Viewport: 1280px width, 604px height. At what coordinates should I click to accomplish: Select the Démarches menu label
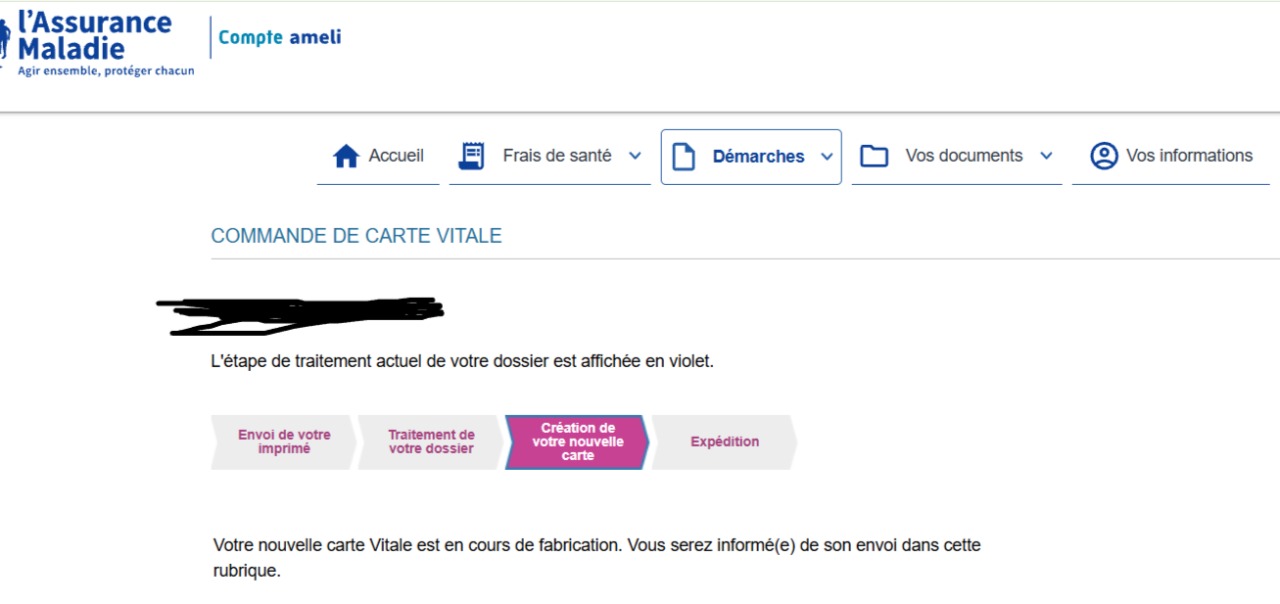pyautogui.click(x=759, y=157)
